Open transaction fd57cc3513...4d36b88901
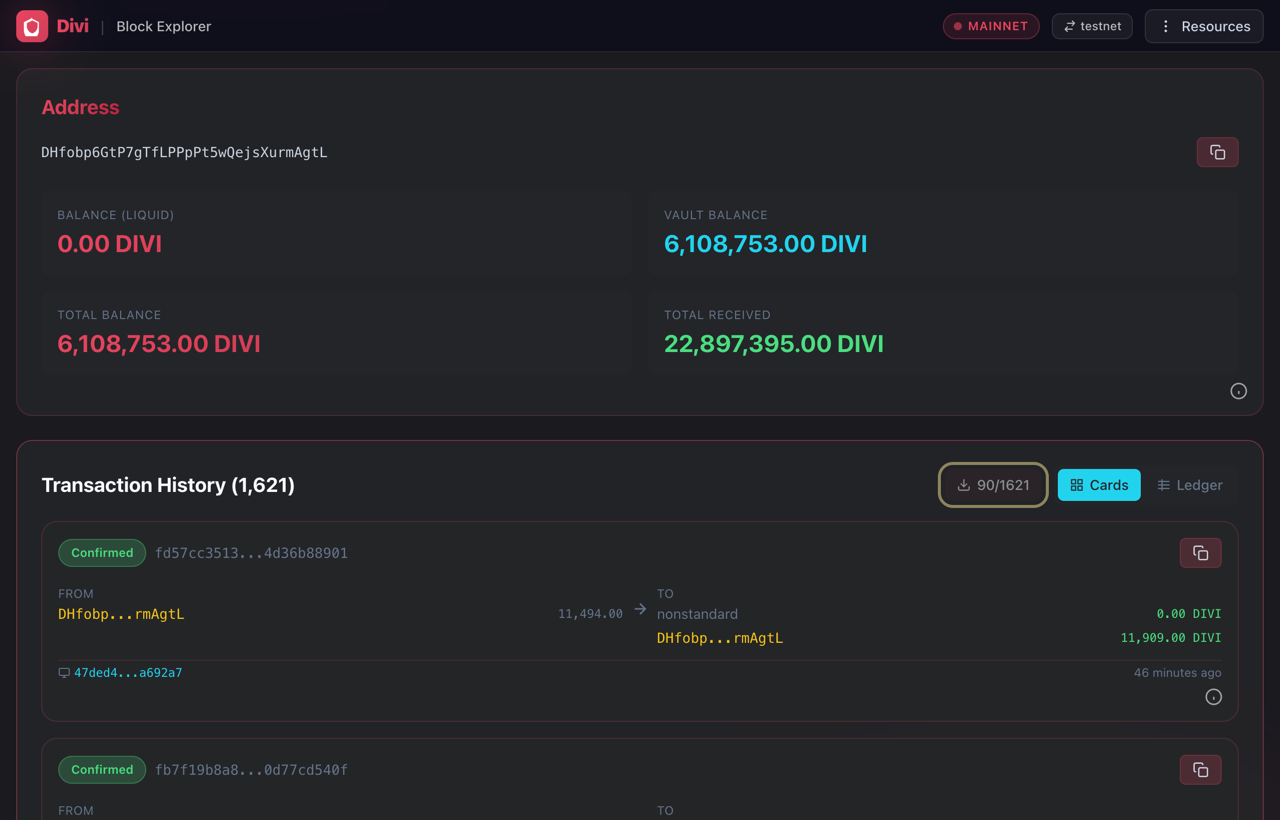Image resolution: width=1280 pixels, height=820 pixels. (x=251, y=553)
